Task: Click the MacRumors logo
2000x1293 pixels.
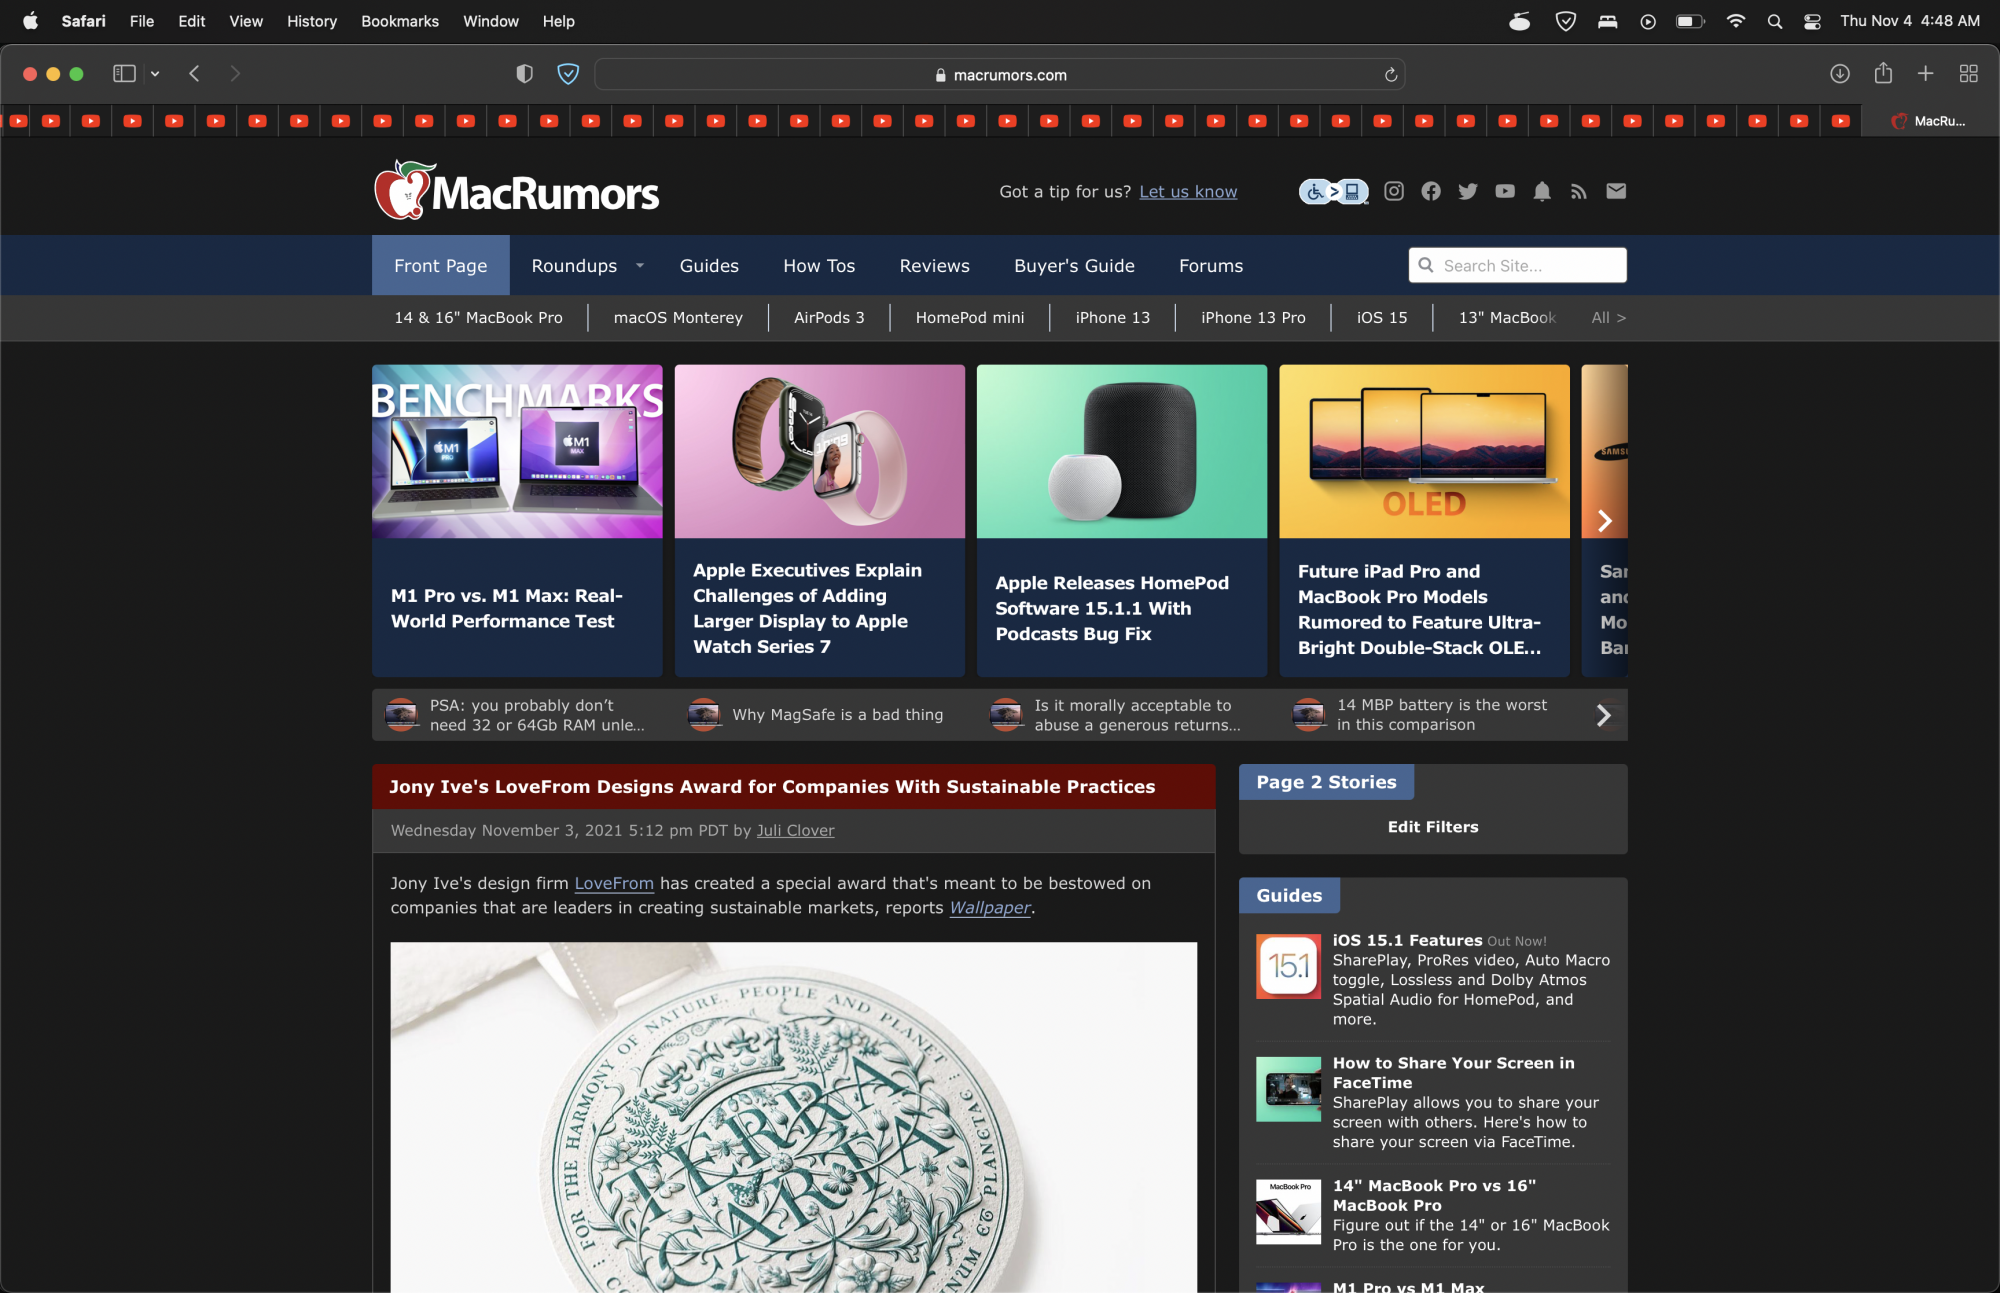Action: click(517, 190)
